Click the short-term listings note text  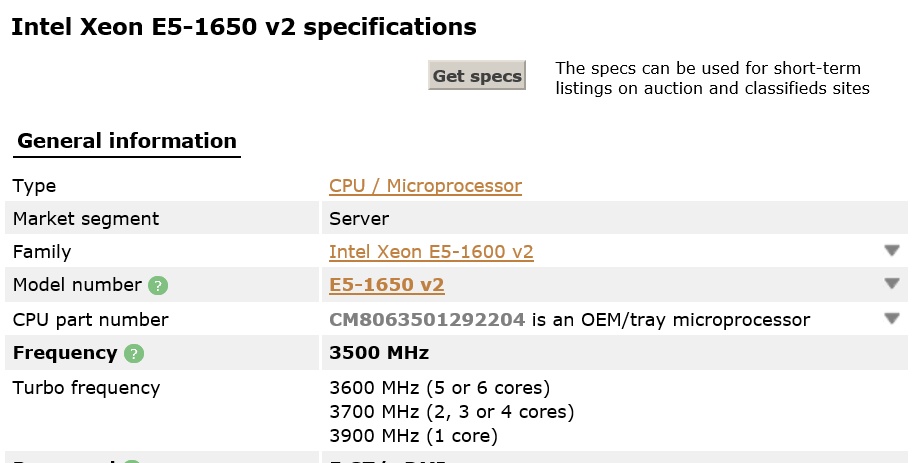coord(712,78)
